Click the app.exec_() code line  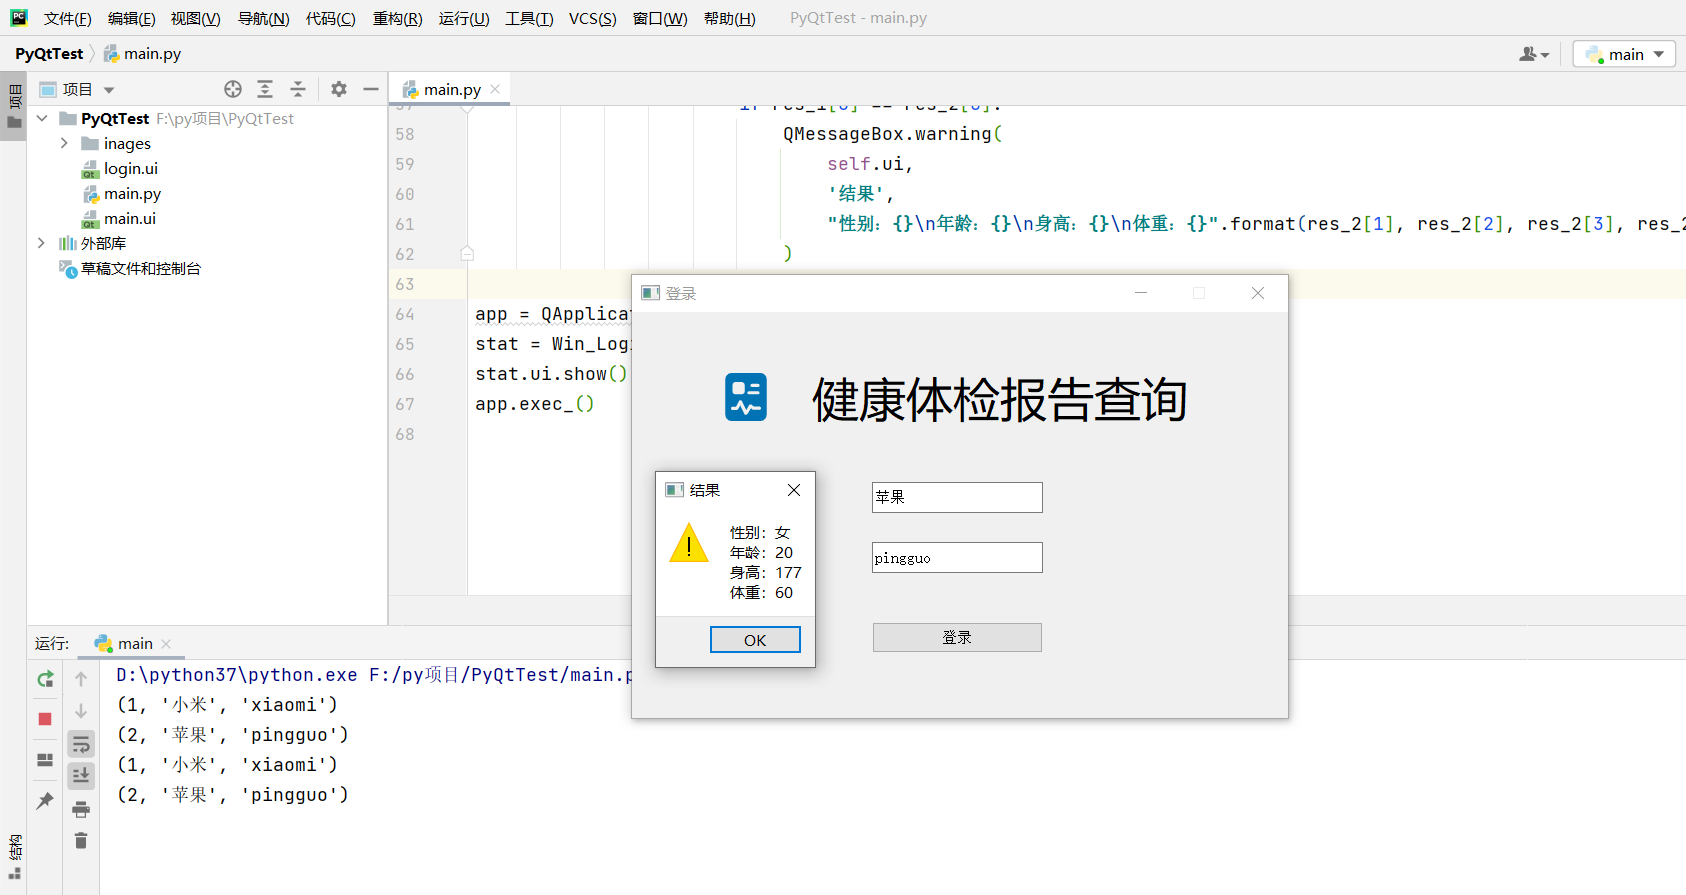click(535, 404)
